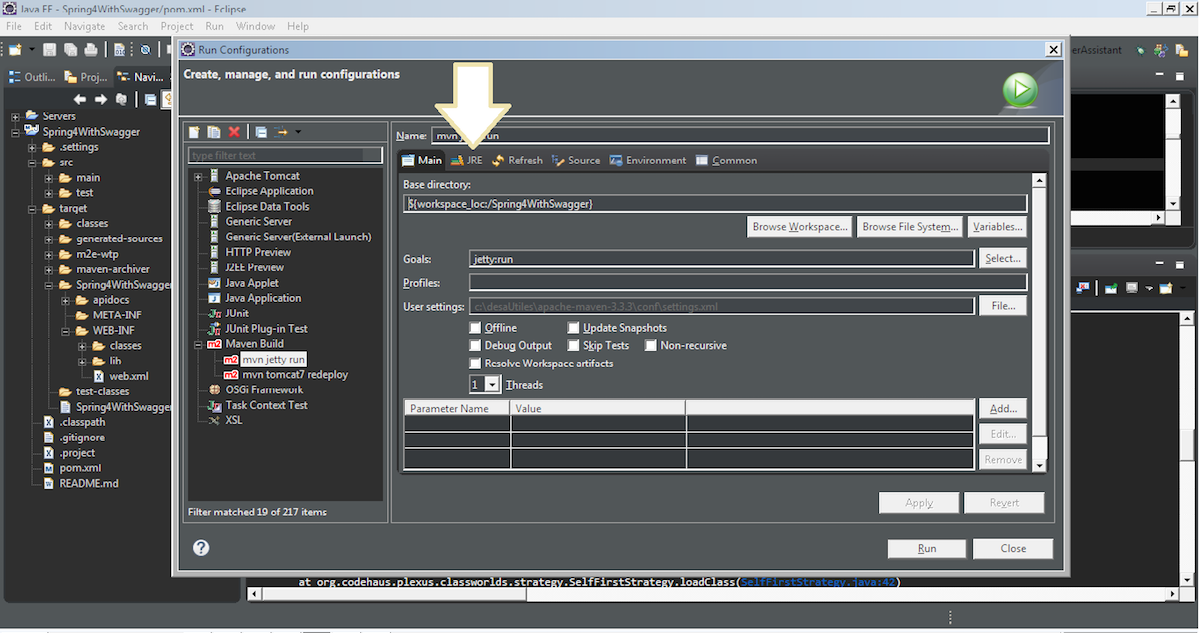The width and height of the screenshot is (1200, 633).
Task: Click the File... user settings button
Action: point(1003,306)
